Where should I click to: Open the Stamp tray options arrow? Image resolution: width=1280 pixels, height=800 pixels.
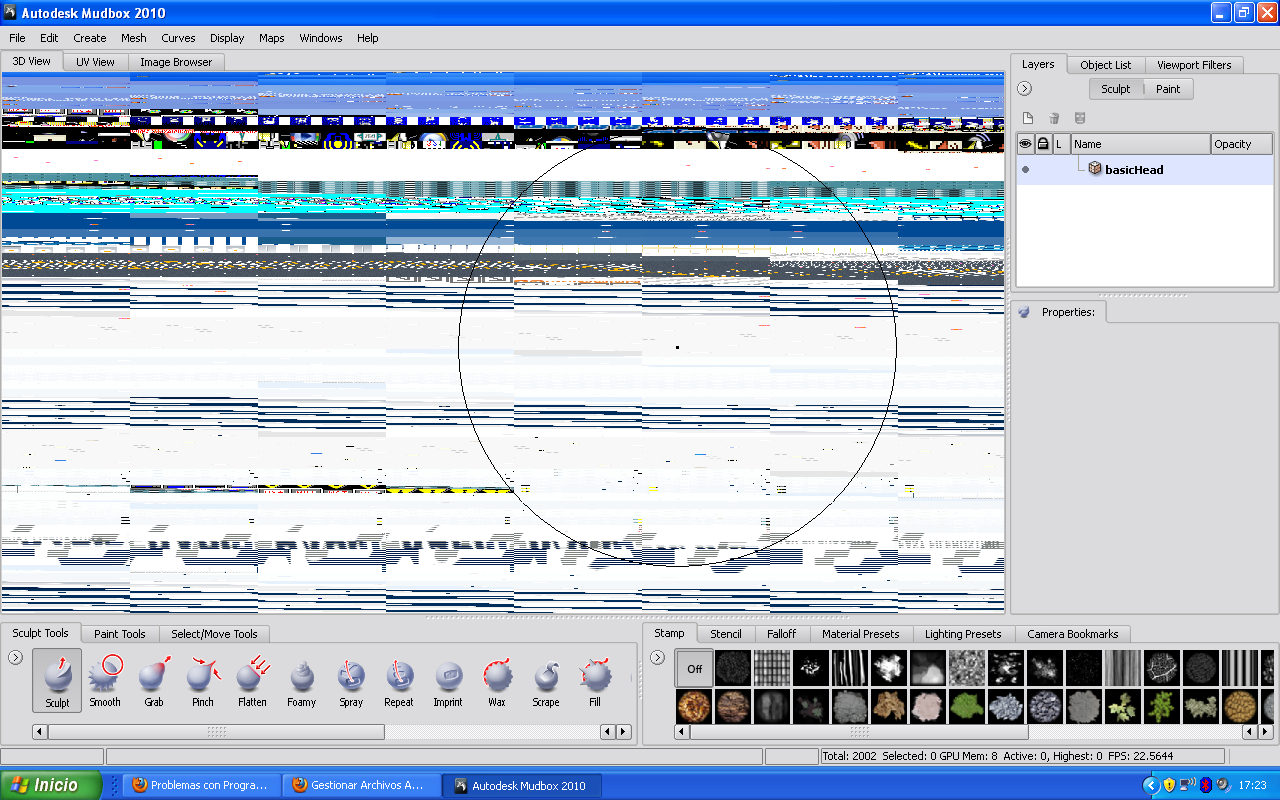pos(657,657)
